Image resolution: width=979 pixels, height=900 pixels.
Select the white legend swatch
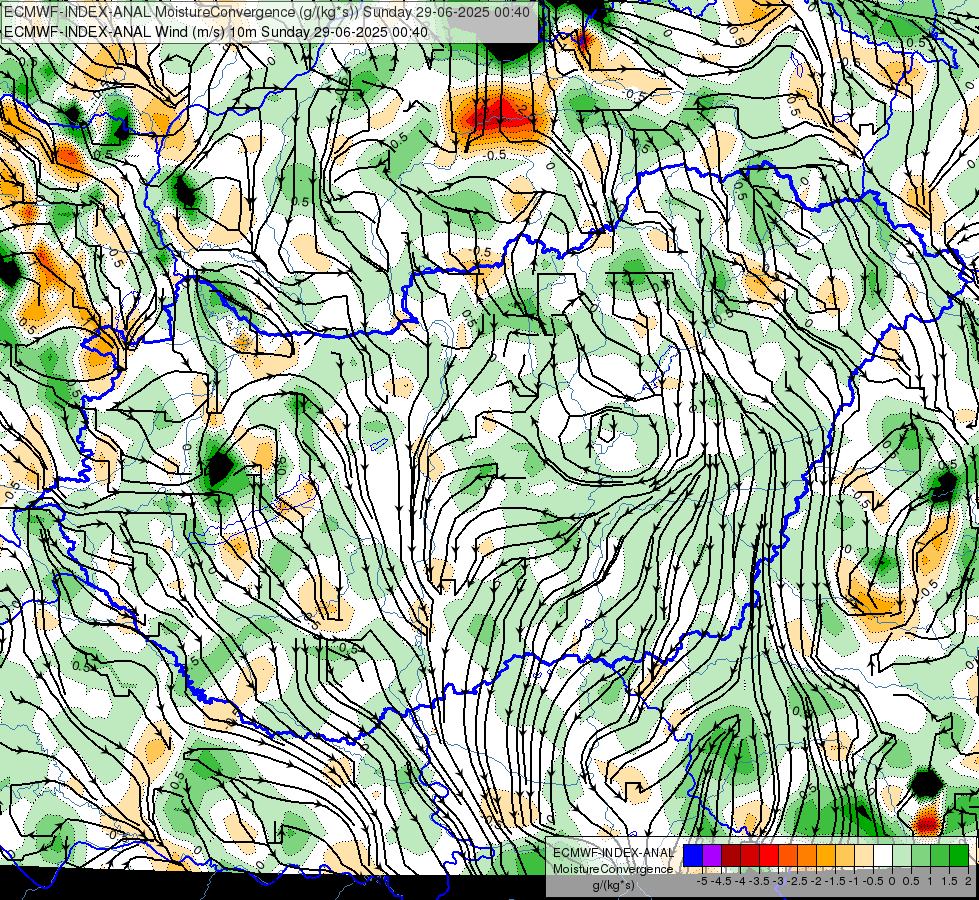(x=883, y=855)
